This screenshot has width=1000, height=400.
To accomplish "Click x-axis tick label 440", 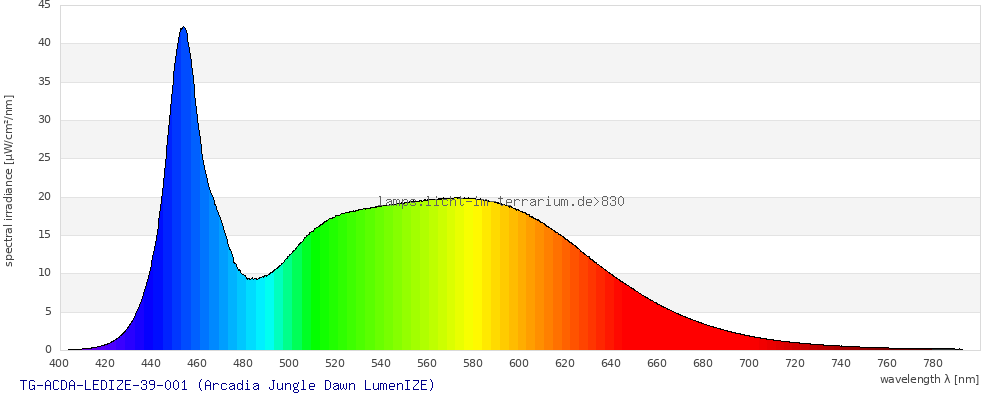I will 151,364.
